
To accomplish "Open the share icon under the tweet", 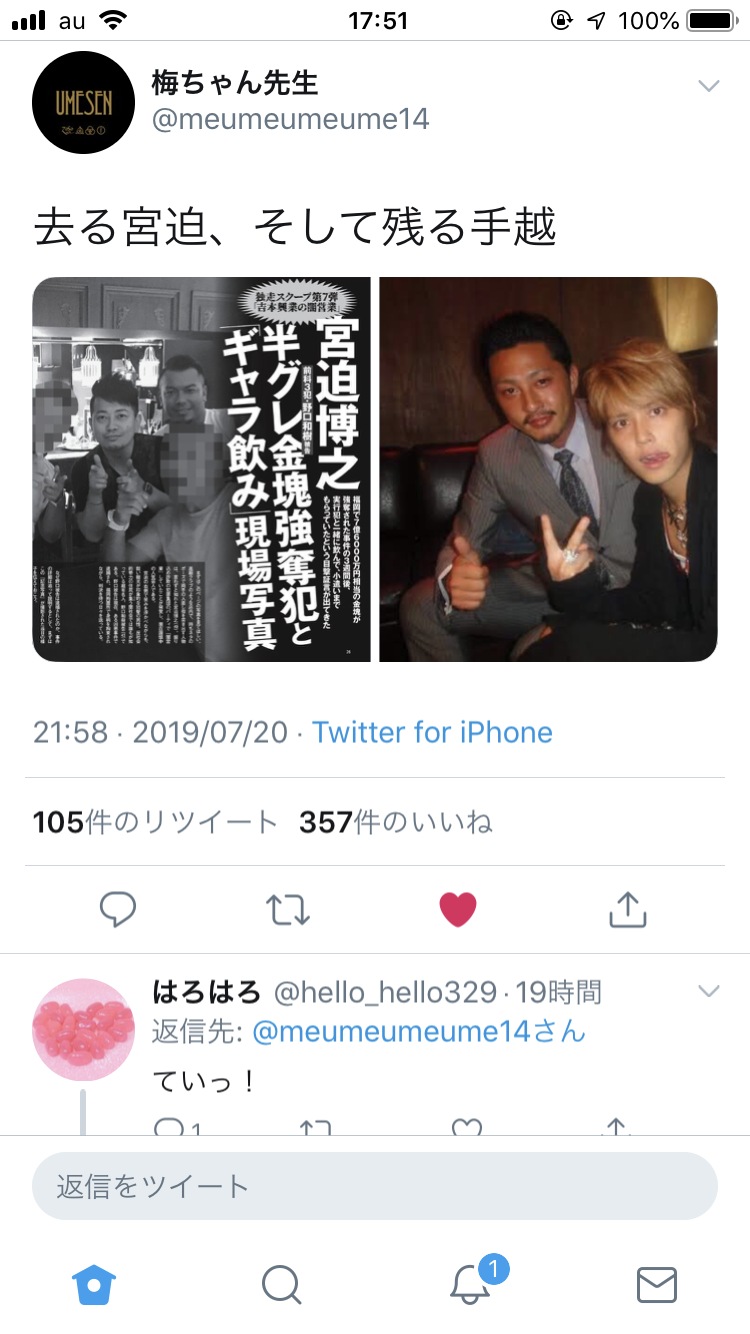I will [628, 908].
